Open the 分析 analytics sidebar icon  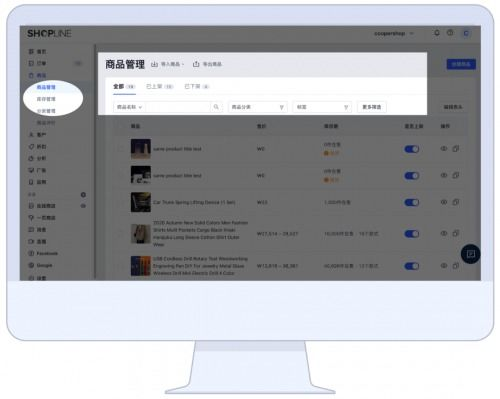tap(31, 158)
